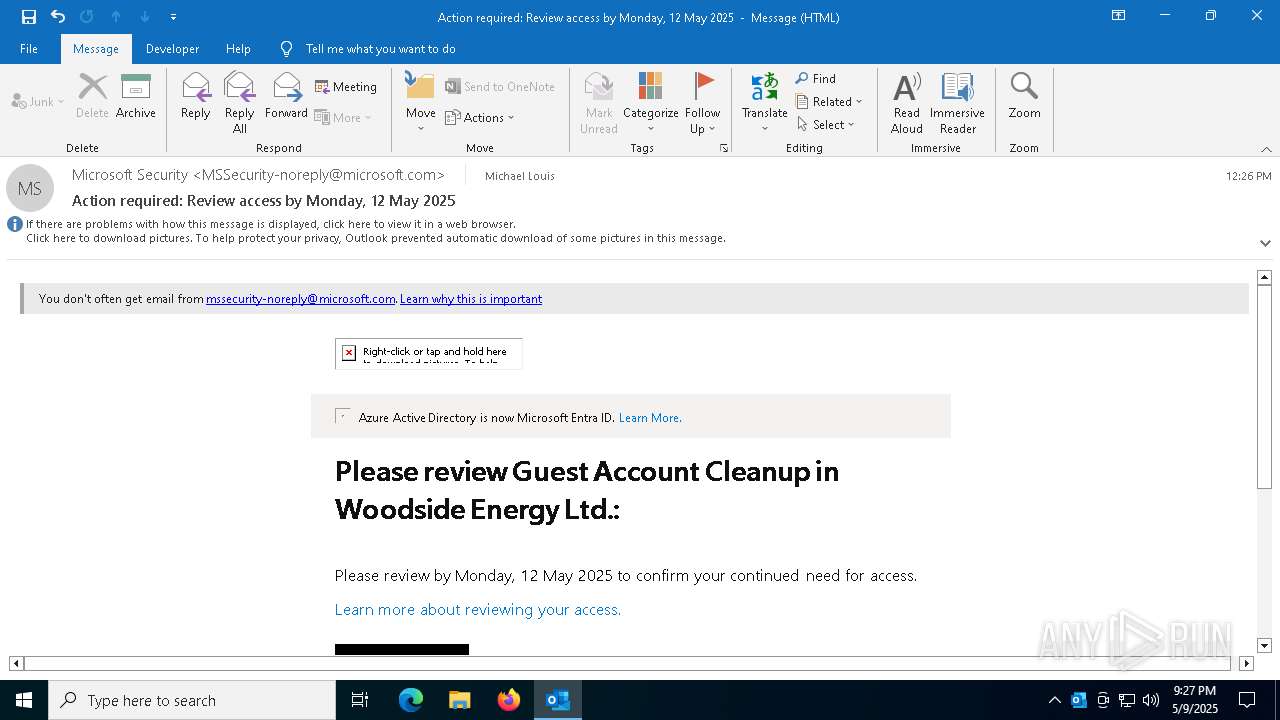The width and height of the screenshot is (1280, 720).
Task: Translate the message text
Action: pyautogui.click(x=765, y=103)
